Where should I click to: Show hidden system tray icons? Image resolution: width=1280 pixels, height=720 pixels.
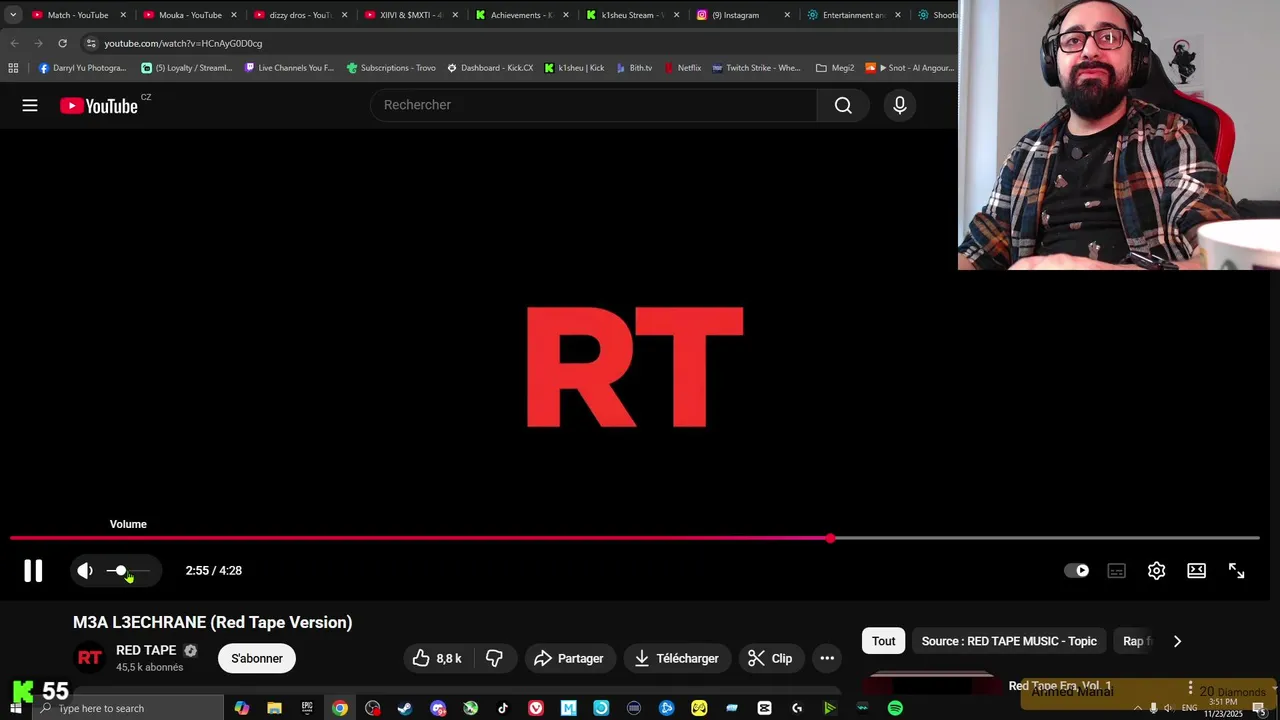click(x=1137, y=708)
